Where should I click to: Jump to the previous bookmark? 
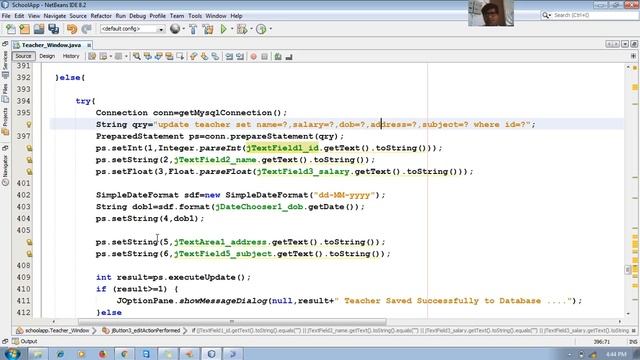(193, 56)
